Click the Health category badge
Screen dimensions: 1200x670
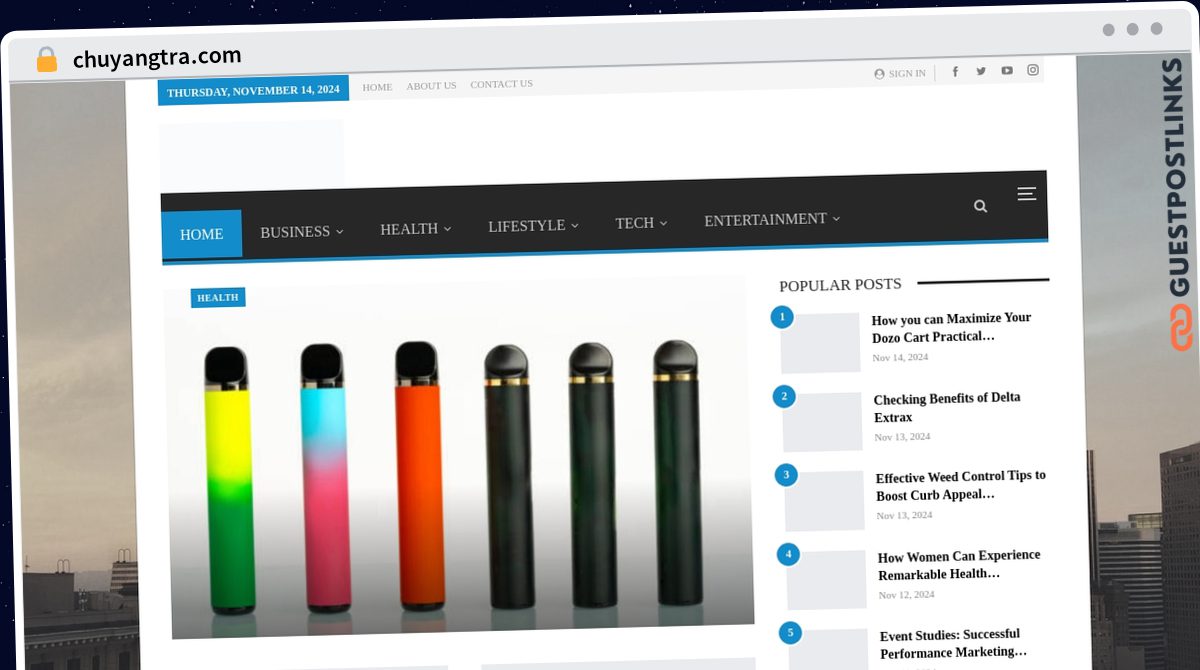coord(218,297)
